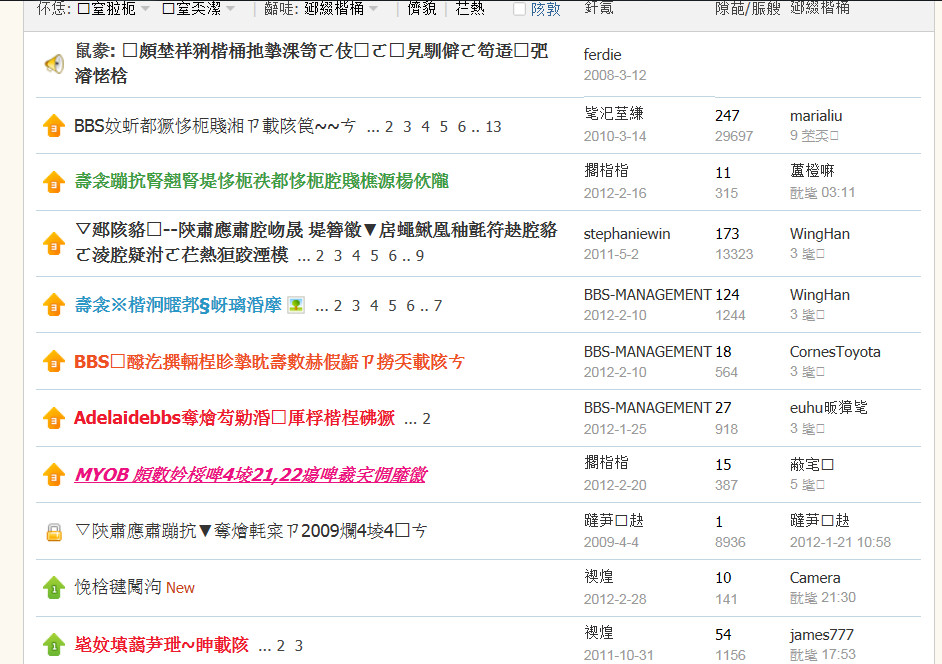Tick the checkbox in the thread list header
The height and width of the screenshot is (664, 942).
tap(519, 9)
